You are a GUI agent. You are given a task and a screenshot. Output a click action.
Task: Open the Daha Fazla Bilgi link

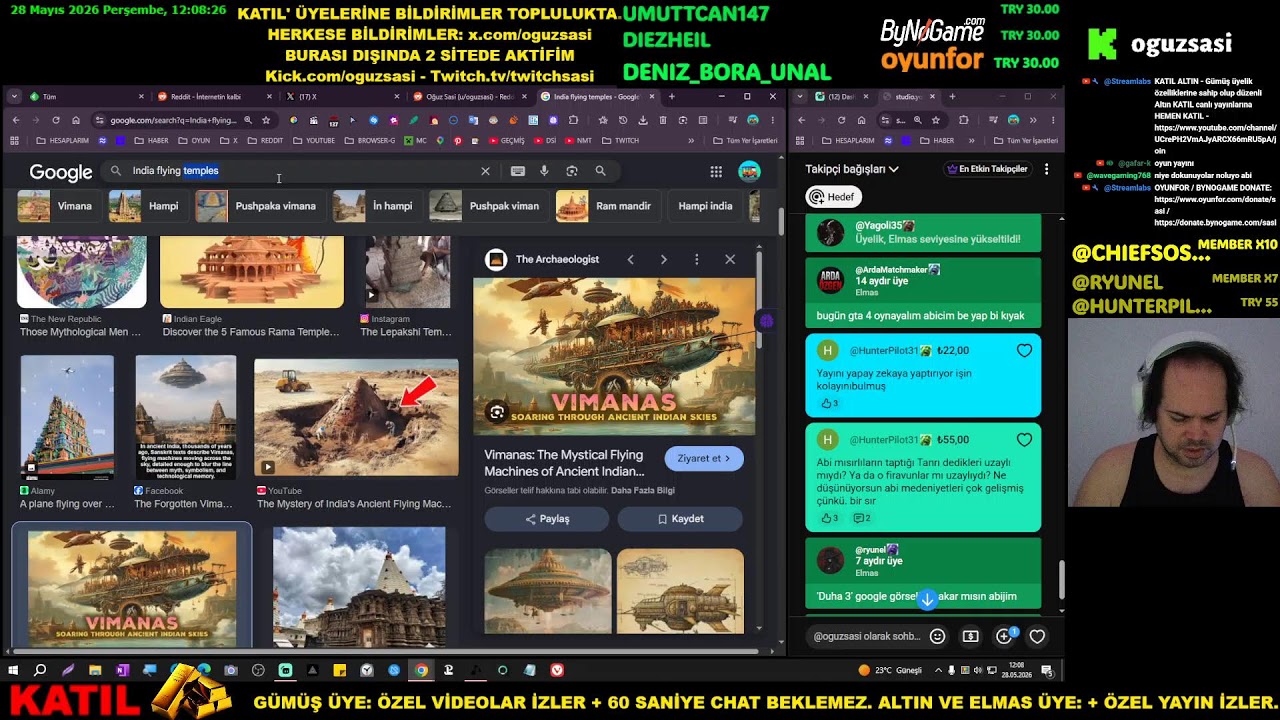point(643,491)
